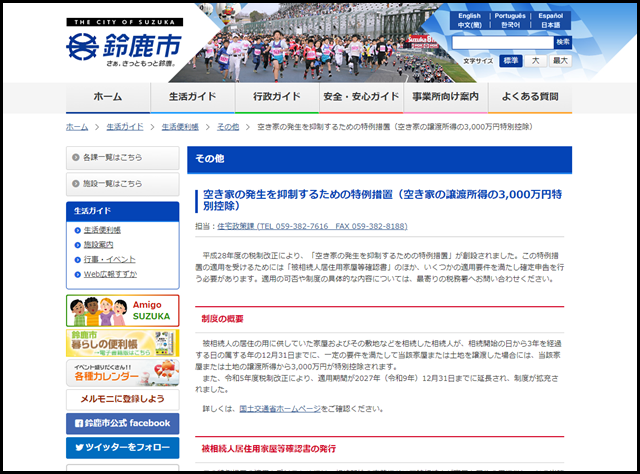Viewport: 640px width, 474px height.
Task: Click 被相続人居住用家屋等確認書の発行 heading
Action: pos(269,449)
